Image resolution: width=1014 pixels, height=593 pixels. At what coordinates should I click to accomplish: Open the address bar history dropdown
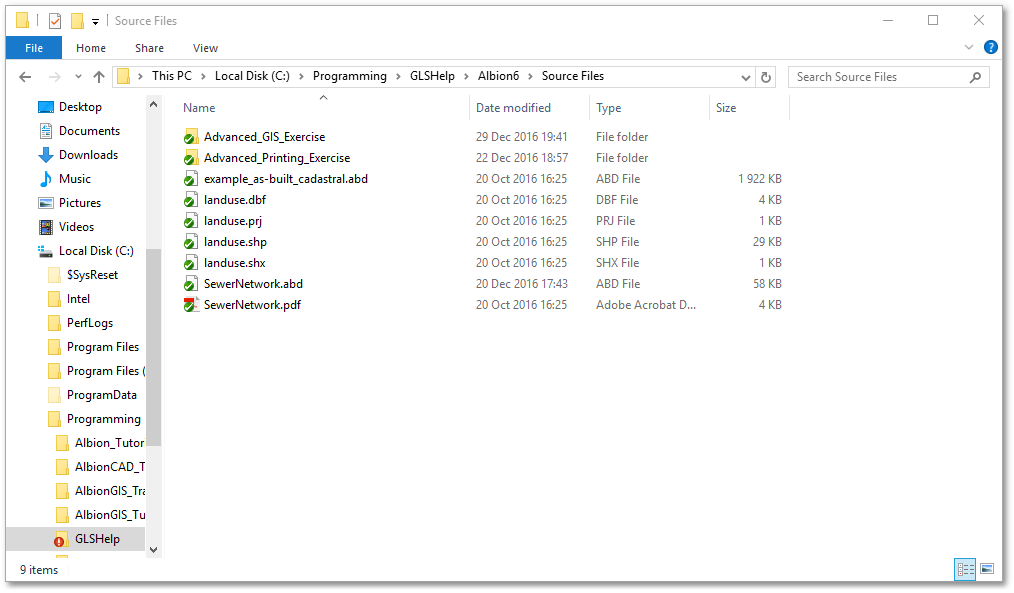click(746, 78)
